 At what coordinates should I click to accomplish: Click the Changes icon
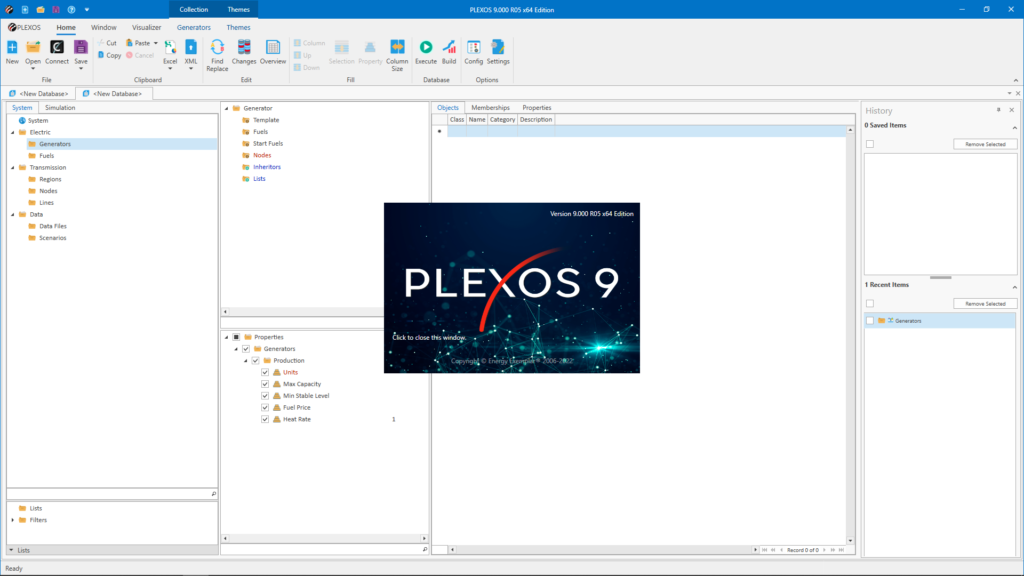coord(244,48)
